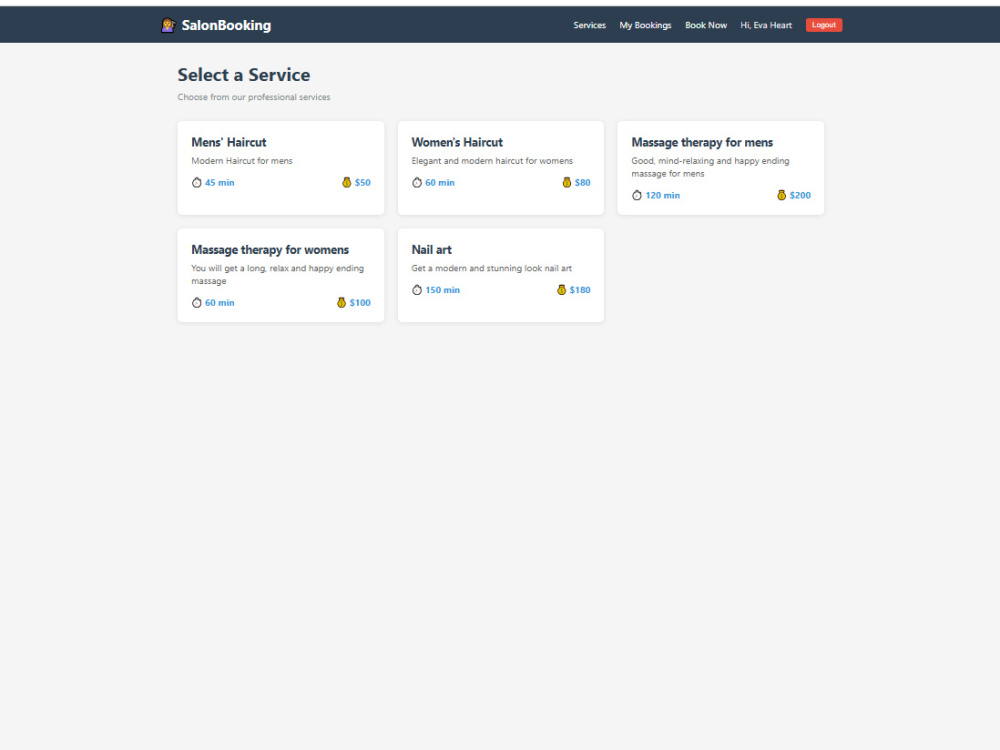Click the money bag icon beside $200
Screen dimensions: 1000x750
pos(781,195)
